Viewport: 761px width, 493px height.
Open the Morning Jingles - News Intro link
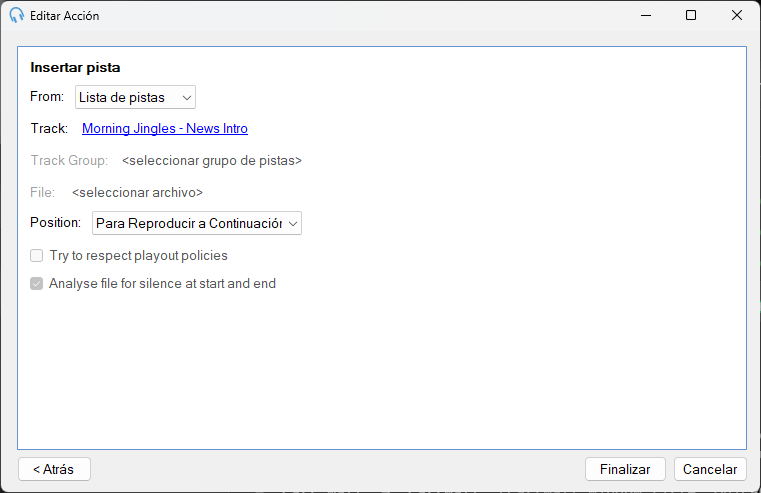click(x=165, y=129)
